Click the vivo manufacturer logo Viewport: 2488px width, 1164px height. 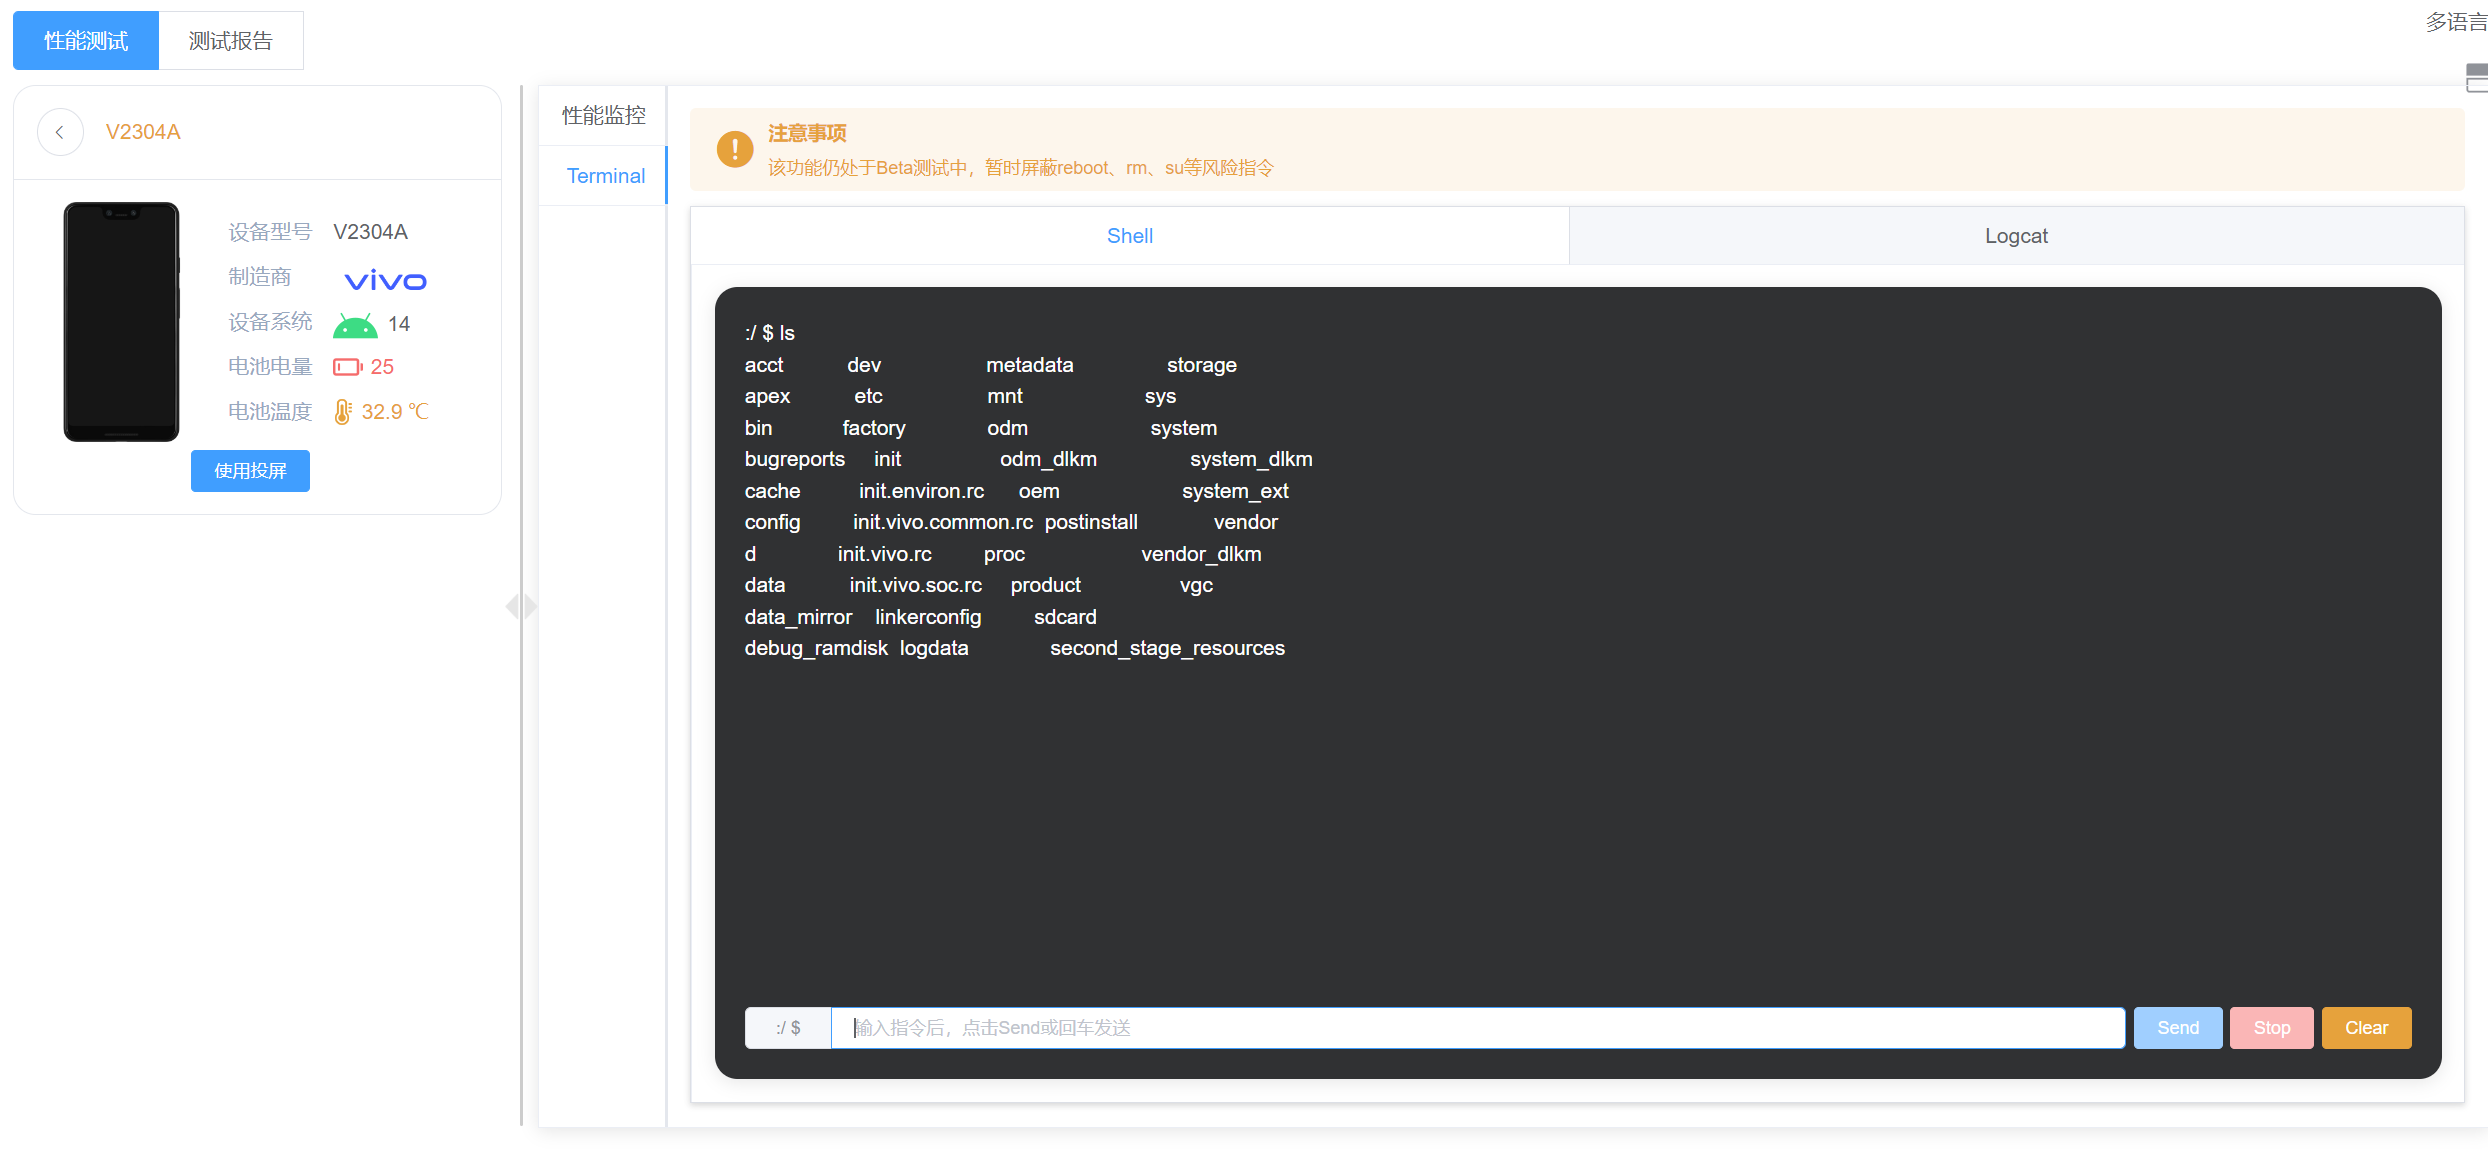pos(385,281)
